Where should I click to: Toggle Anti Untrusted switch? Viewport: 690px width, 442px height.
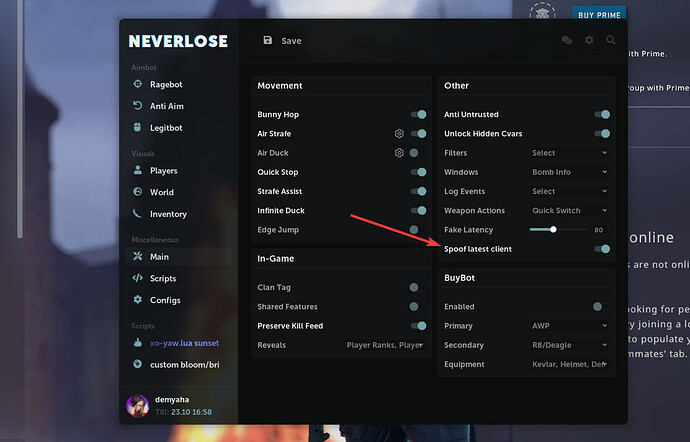tap(602, 114)
